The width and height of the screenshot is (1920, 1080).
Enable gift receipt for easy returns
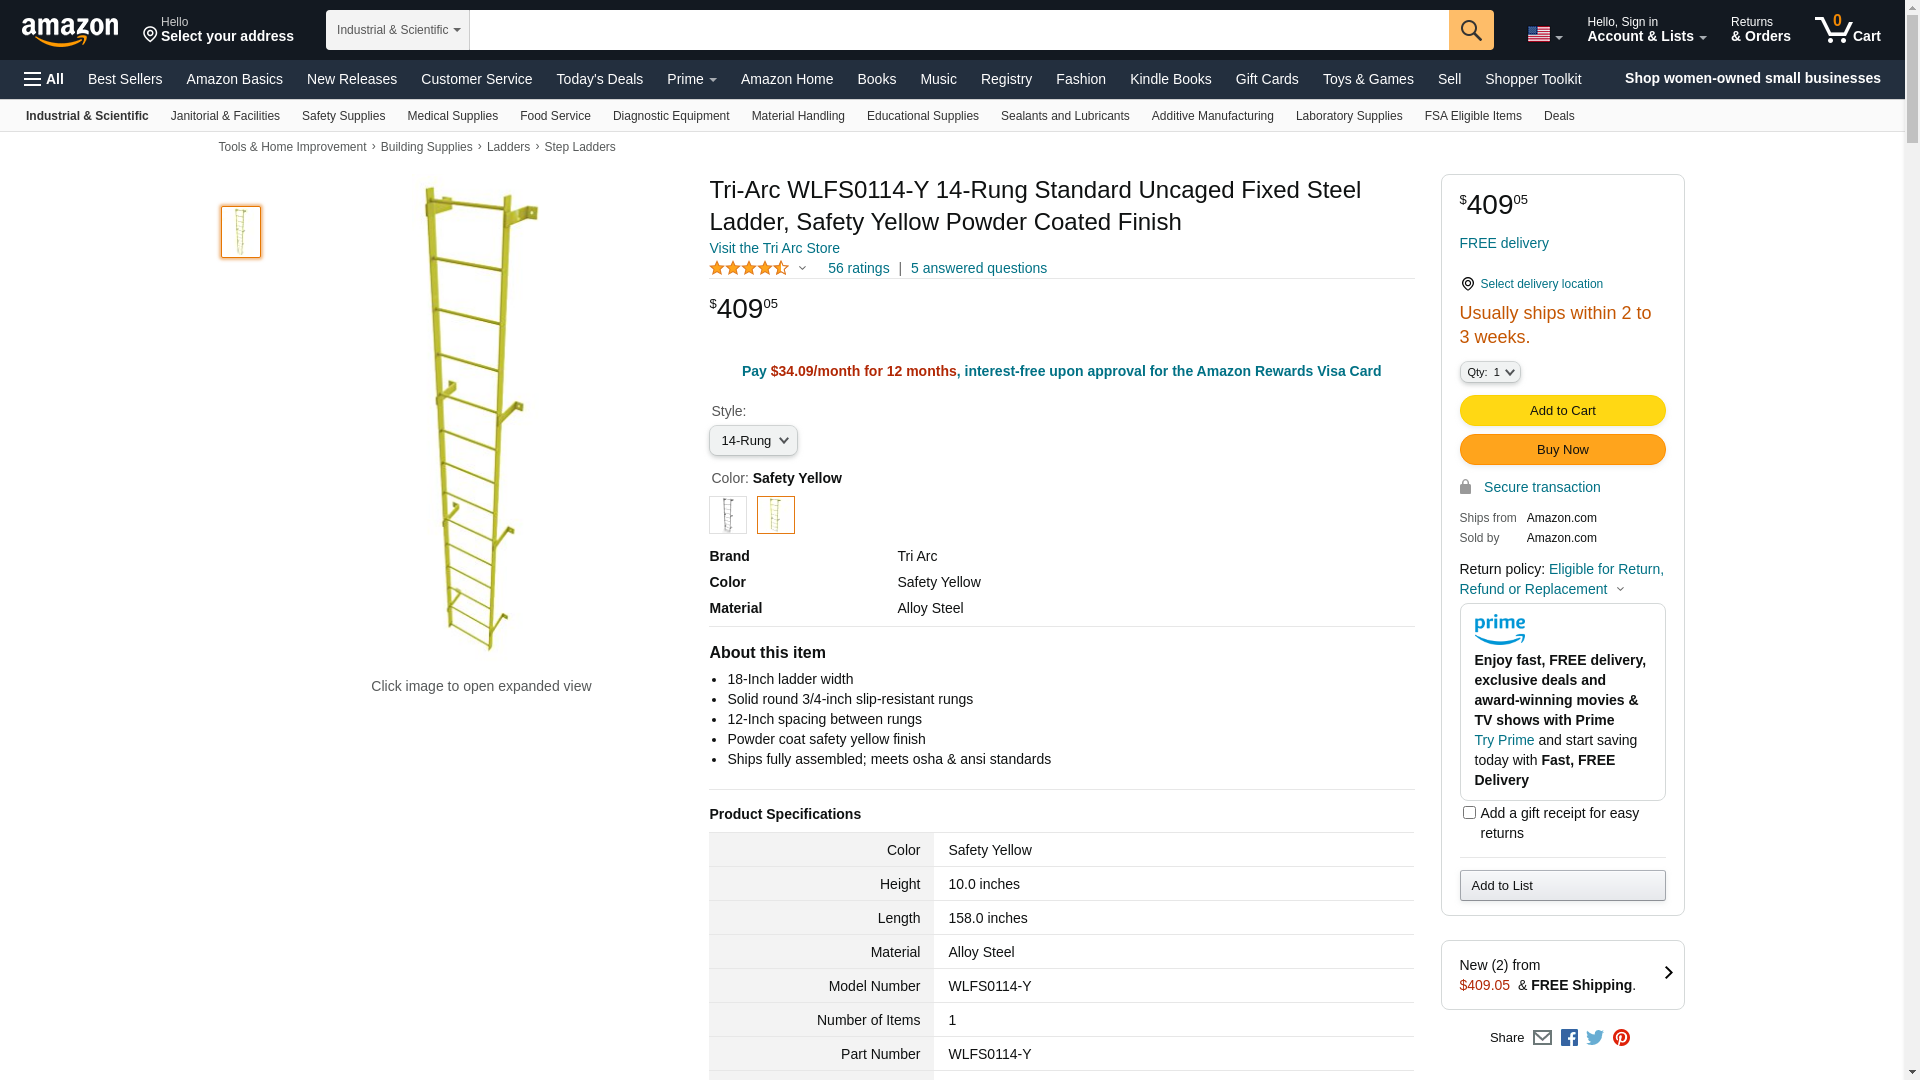[x=1469, y=813]
